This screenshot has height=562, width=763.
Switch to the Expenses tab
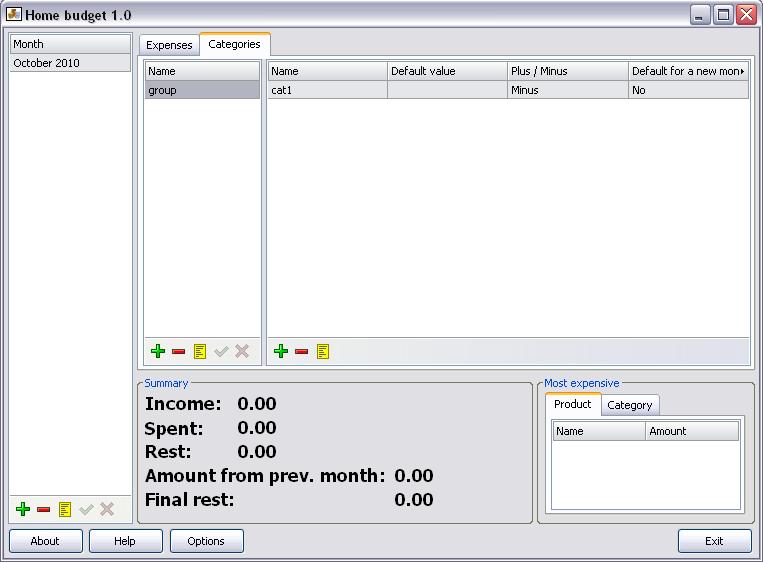(x=169, y=45)
